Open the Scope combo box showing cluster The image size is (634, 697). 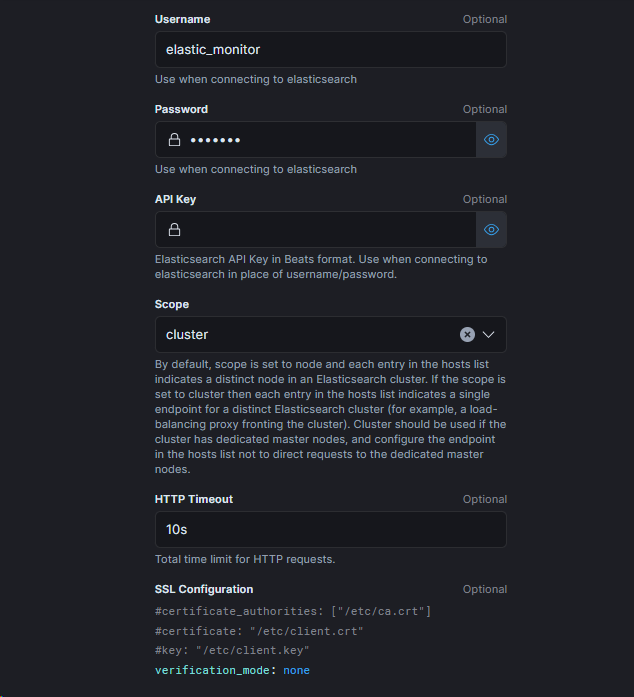pyautogui.click(x=300, y=335)
